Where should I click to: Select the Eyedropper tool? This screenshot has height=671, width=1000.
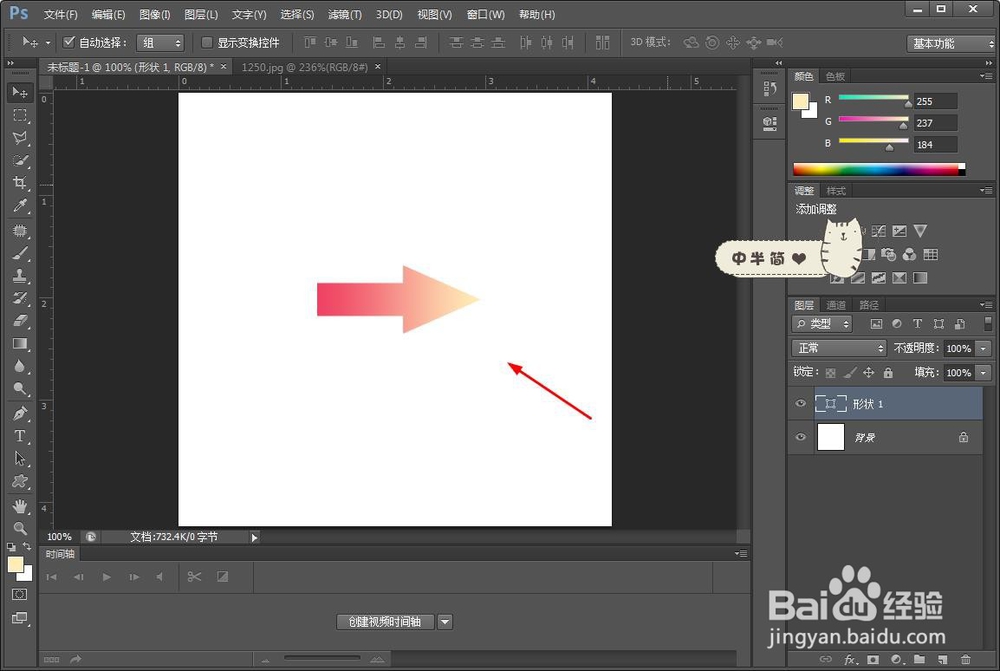20,205
